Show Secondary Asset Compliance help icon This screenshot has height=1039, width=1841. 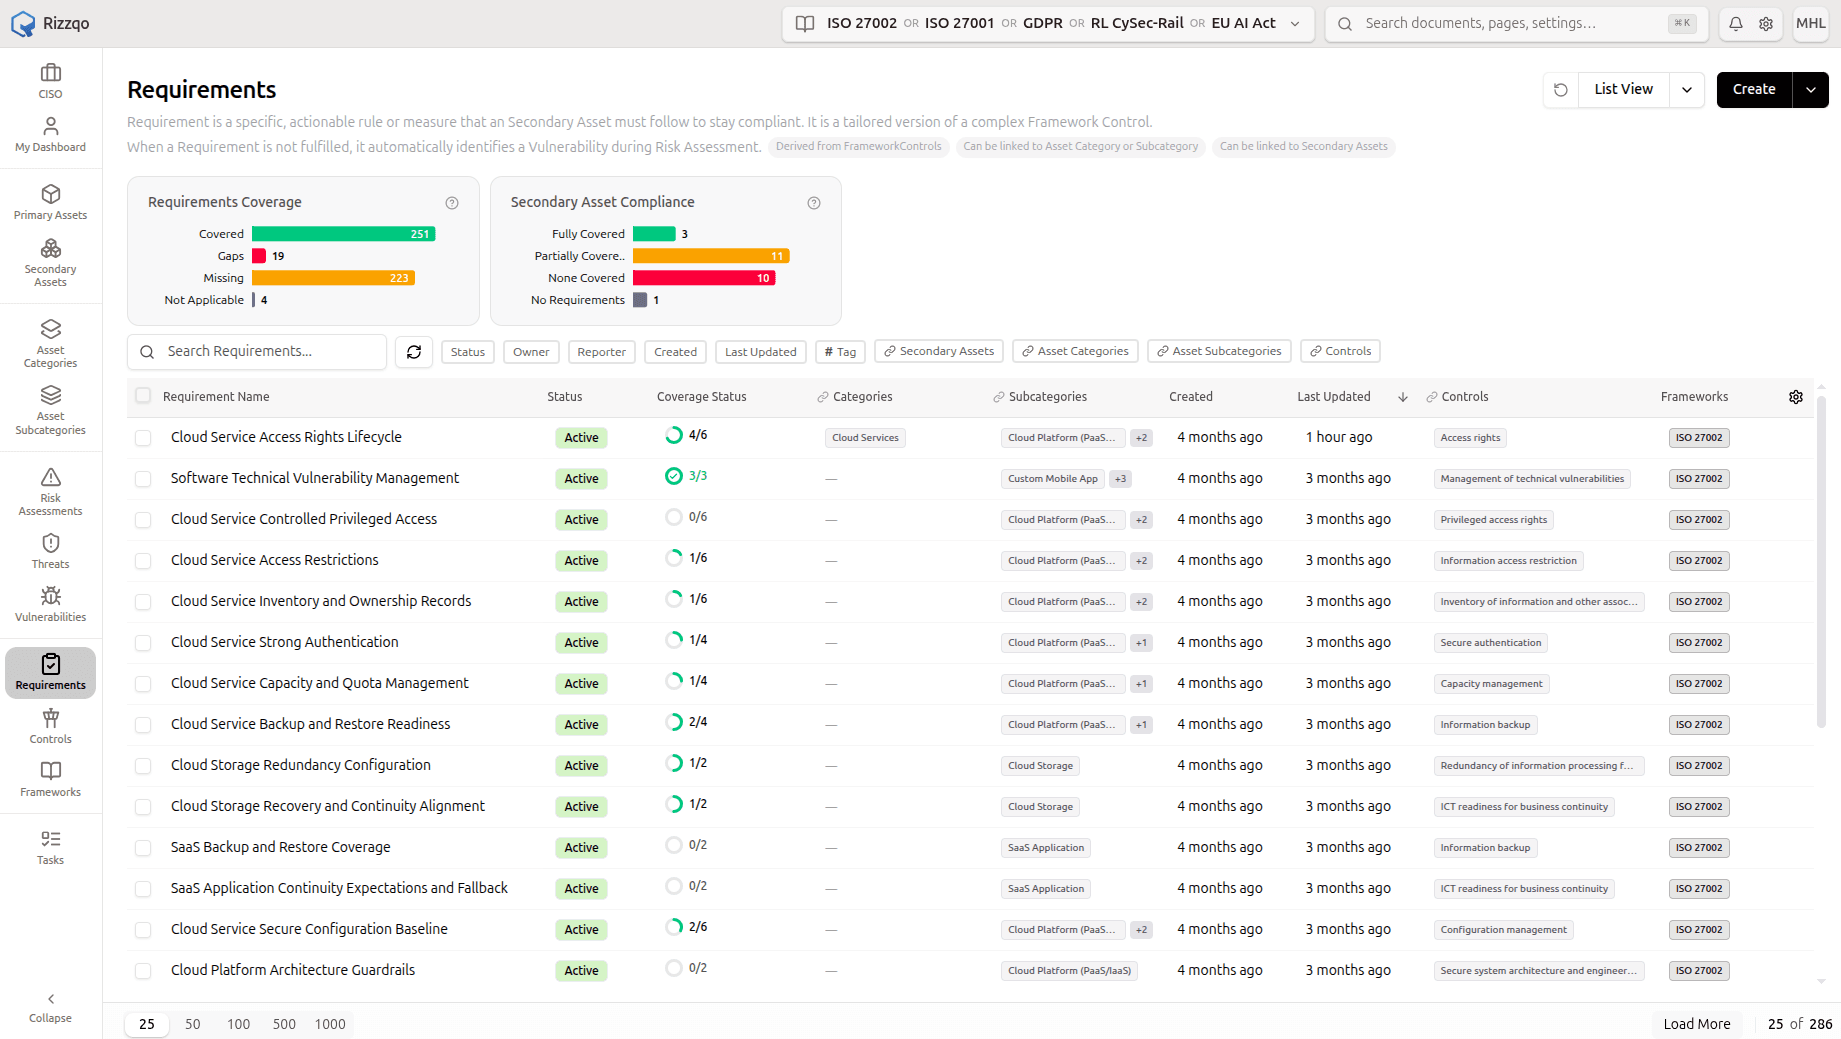814,203
